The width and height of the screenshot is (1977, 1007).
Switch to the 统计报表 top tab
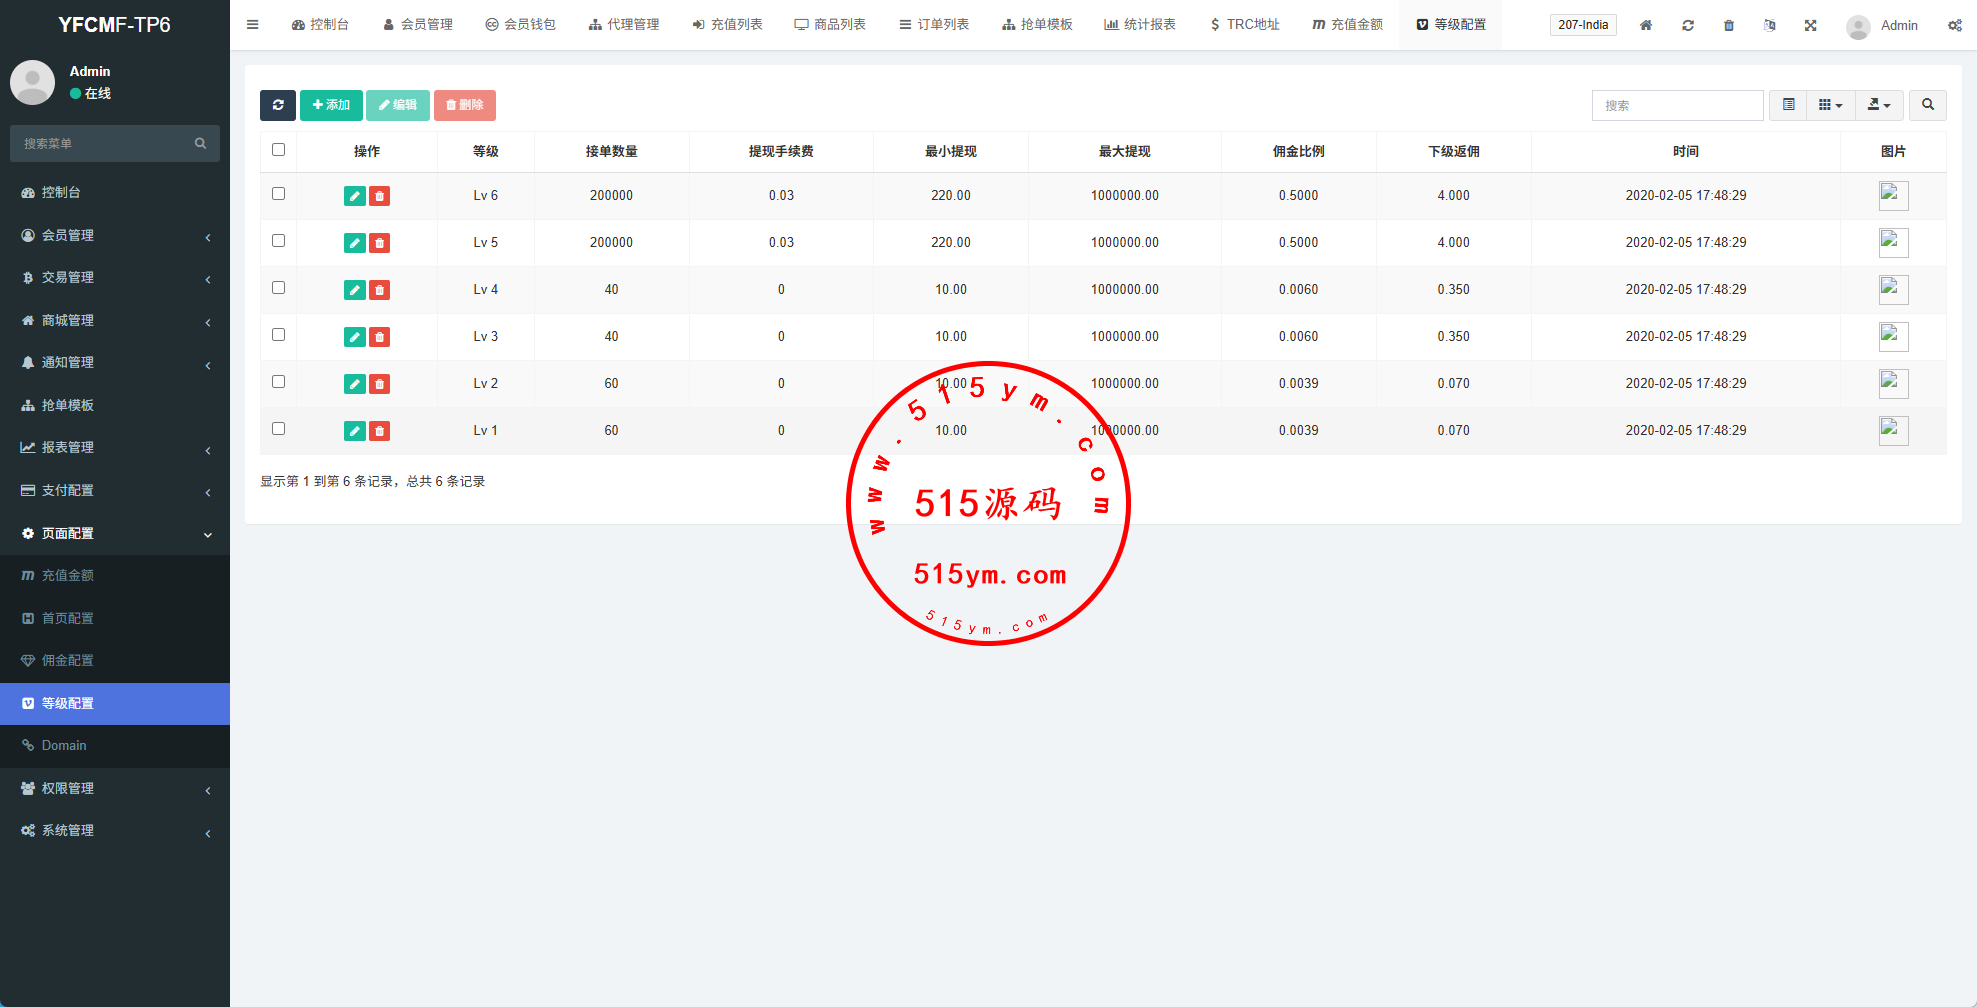point(1140,25)
